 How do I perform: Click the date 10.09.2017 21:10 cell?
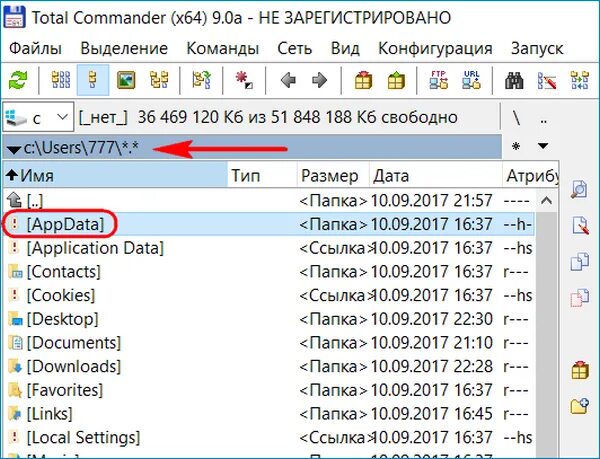[x=432, y=343]
